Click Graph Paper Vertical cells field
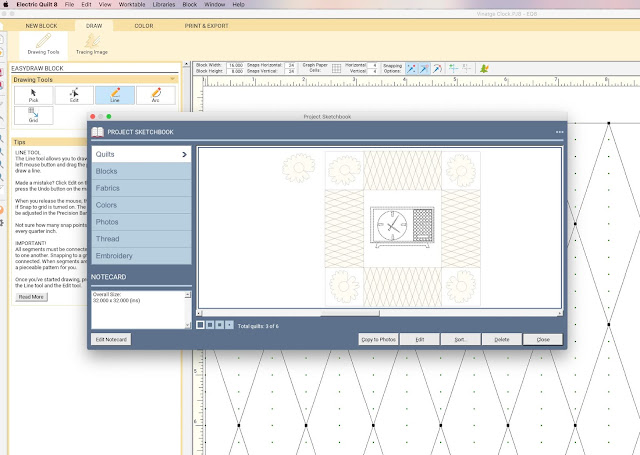This screenshot has width=640, height=455. [373, 71]
